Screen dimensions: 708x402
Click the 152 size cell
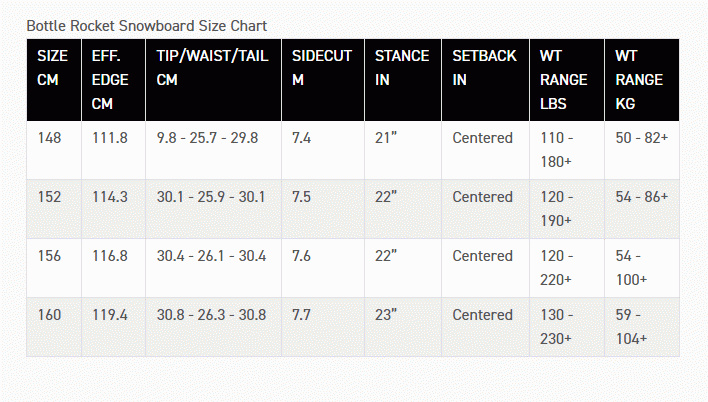pyautogui.click(x=54, y=209)
